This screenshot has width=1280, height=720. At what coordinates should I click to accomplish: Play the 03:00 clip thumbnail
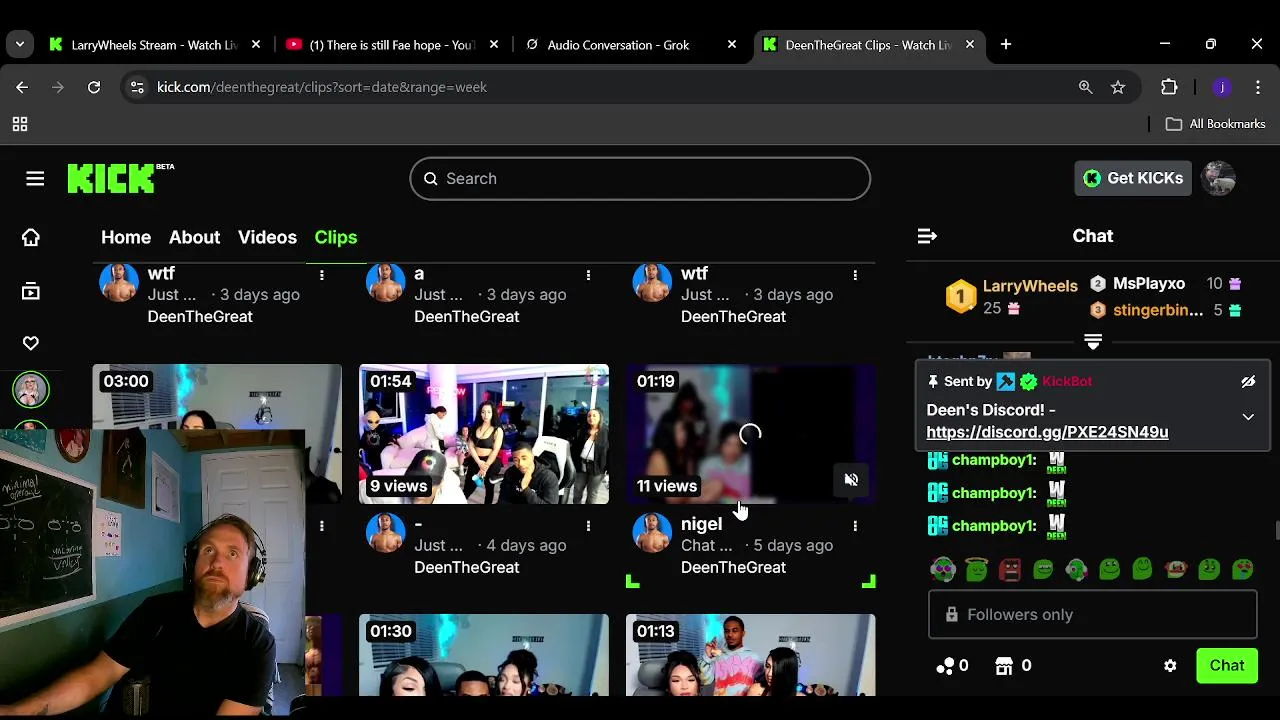pyautogui.click(x=217, y=400)
